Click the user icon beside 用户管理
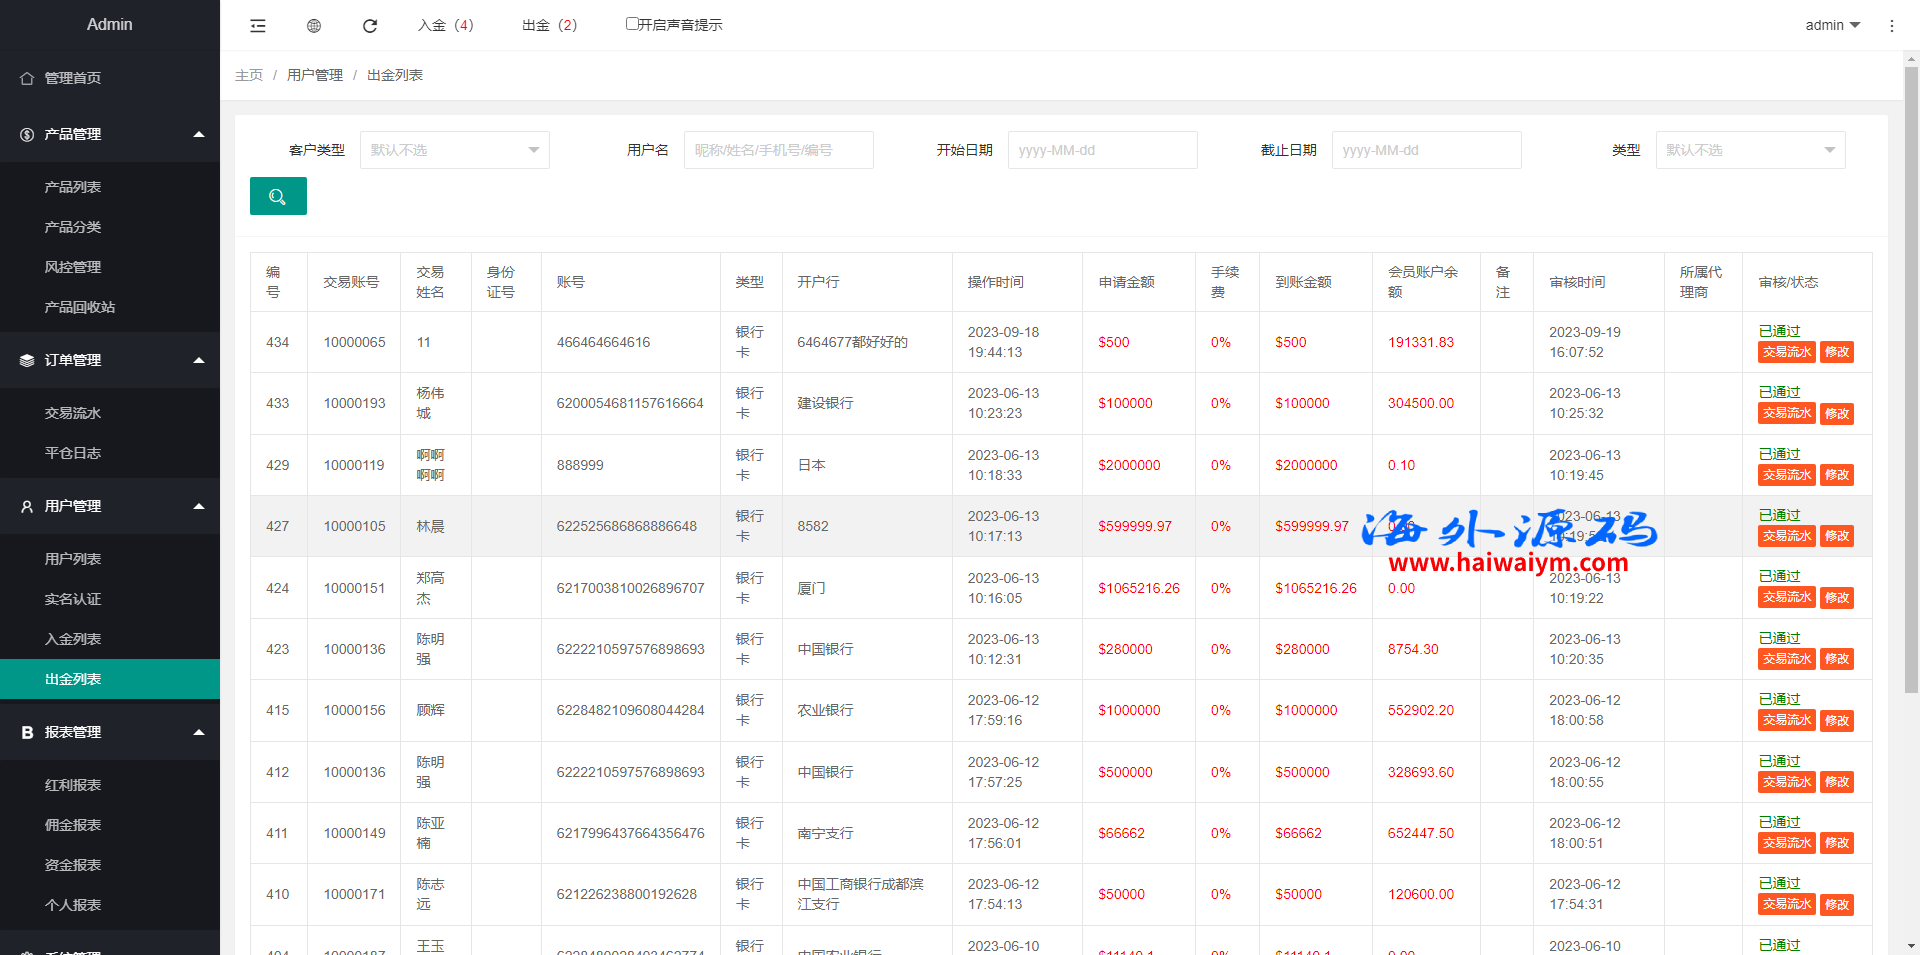This screenshot has height=955, width=1920. pyautogui.click(x=27, y=507)
